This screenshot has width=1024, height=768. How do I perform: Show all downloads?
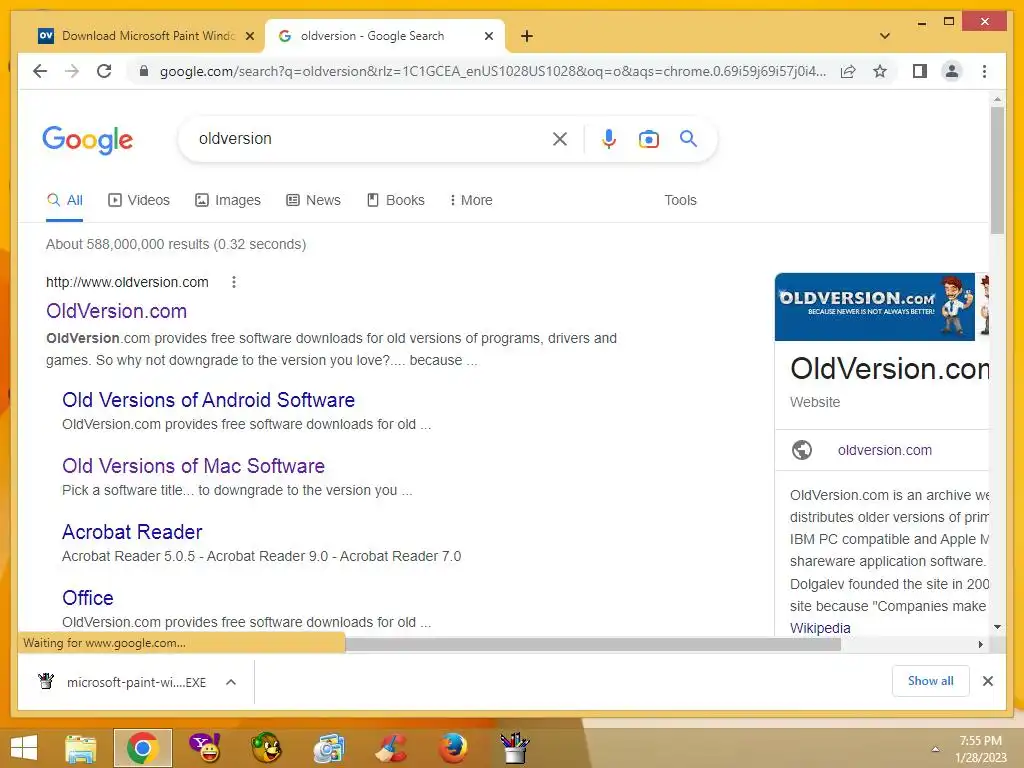(931, 680)
